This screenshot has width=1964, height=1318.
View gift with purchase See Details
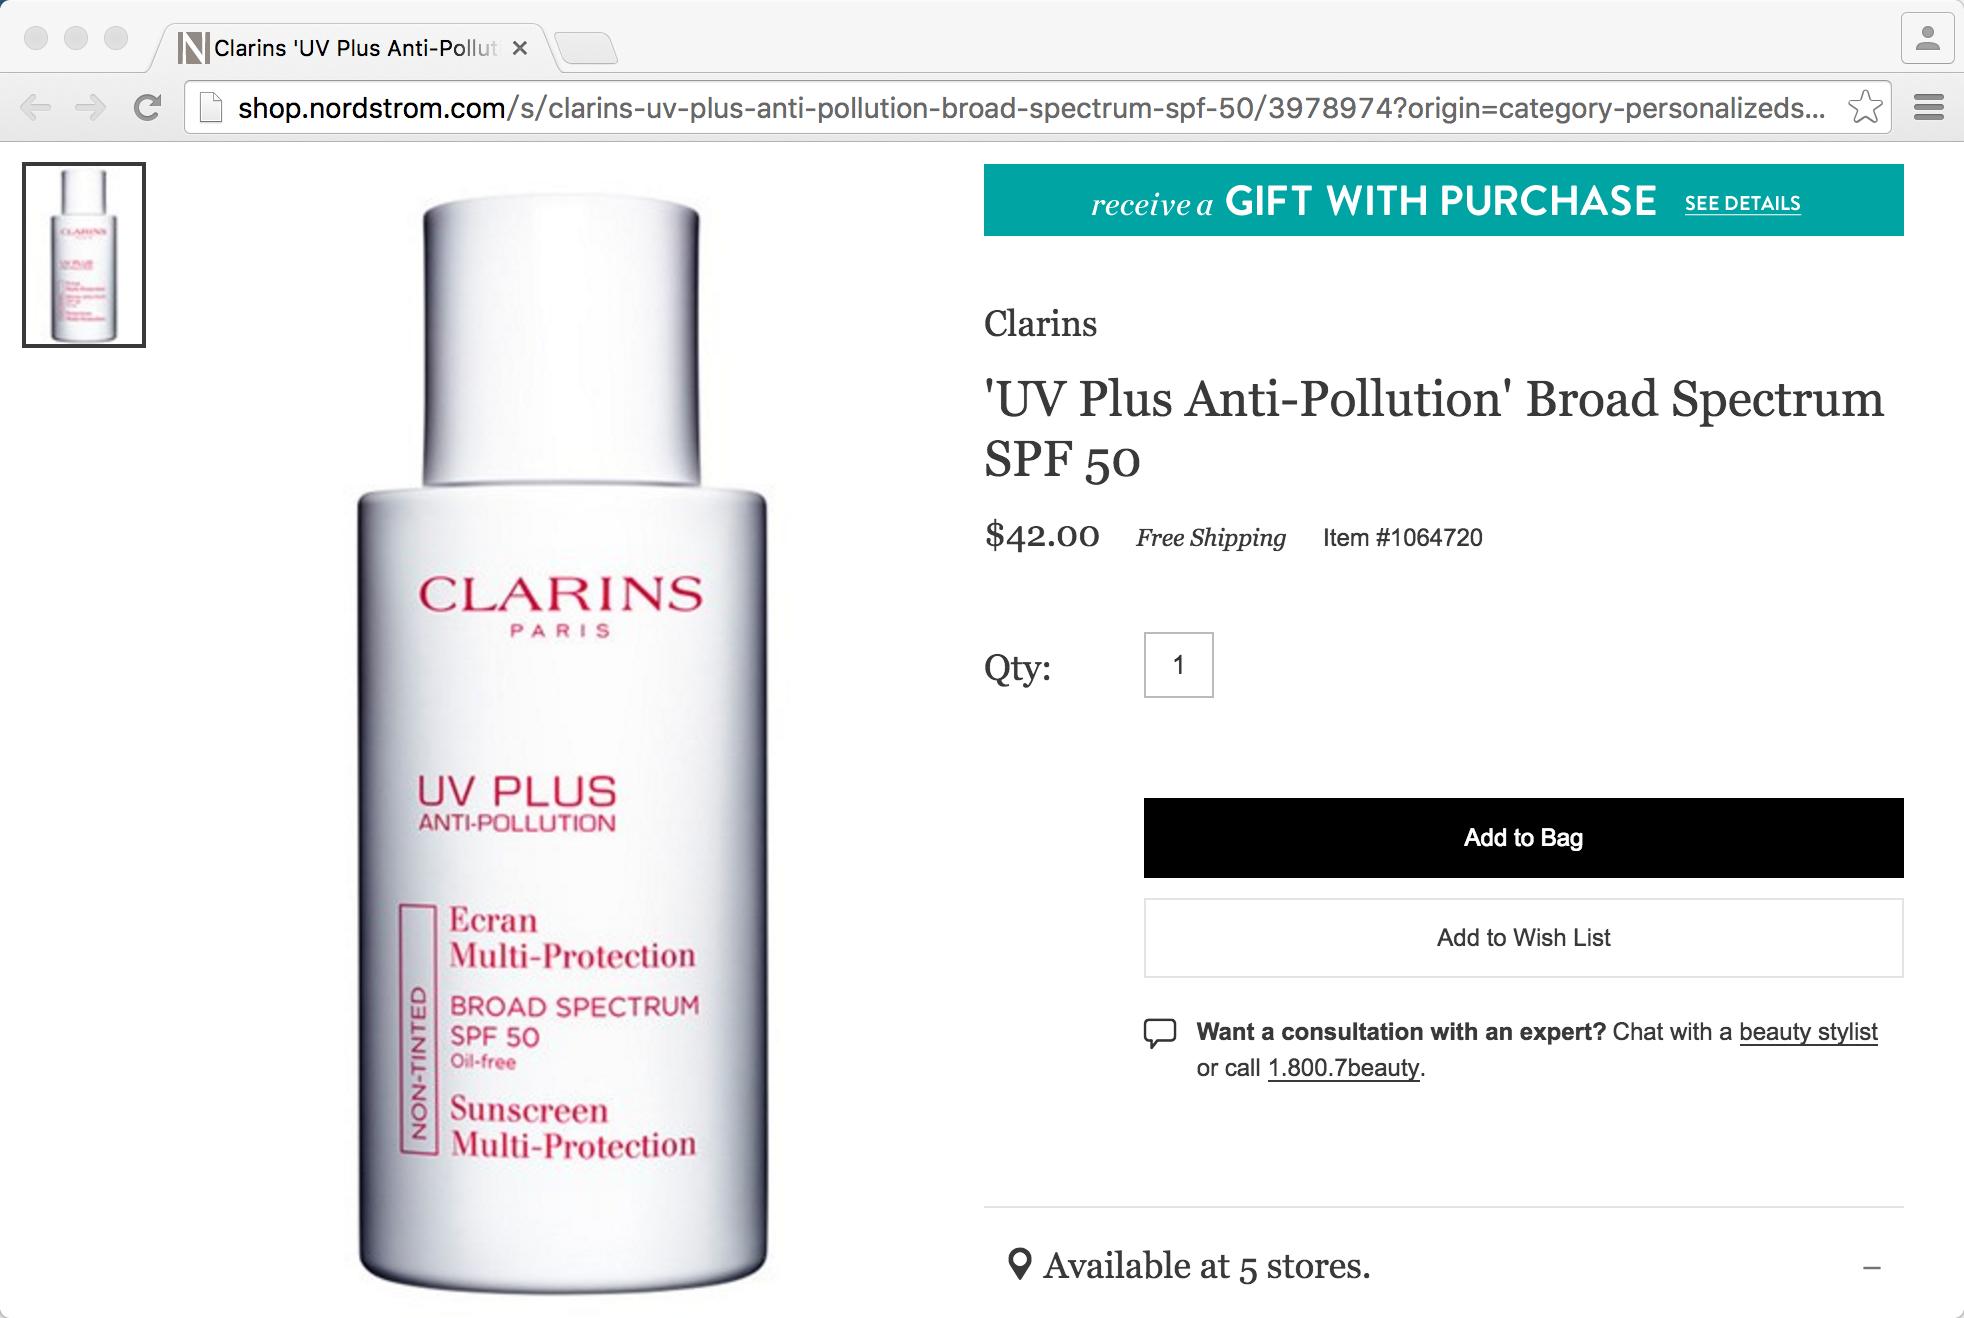[1742, 203]
